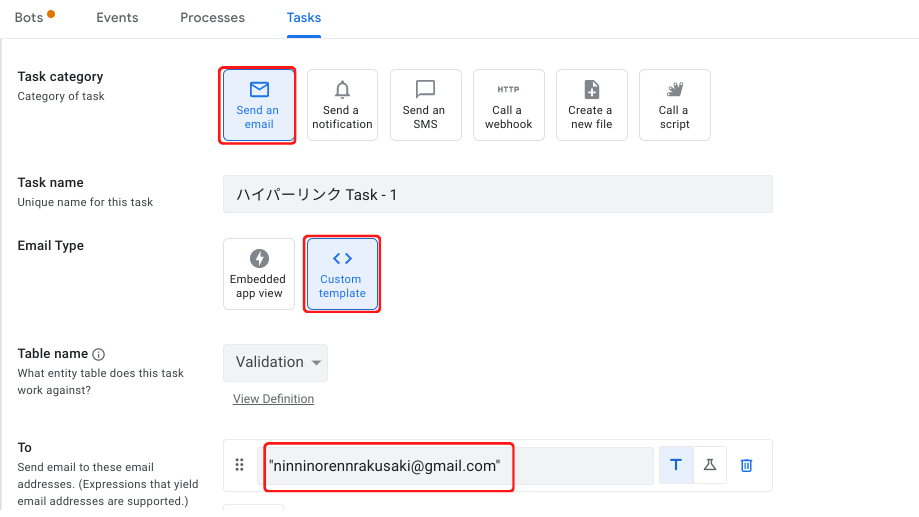Select Embedded app view email type
The height and width of the screenshot is (517, 919).
[x=258, y=274]
